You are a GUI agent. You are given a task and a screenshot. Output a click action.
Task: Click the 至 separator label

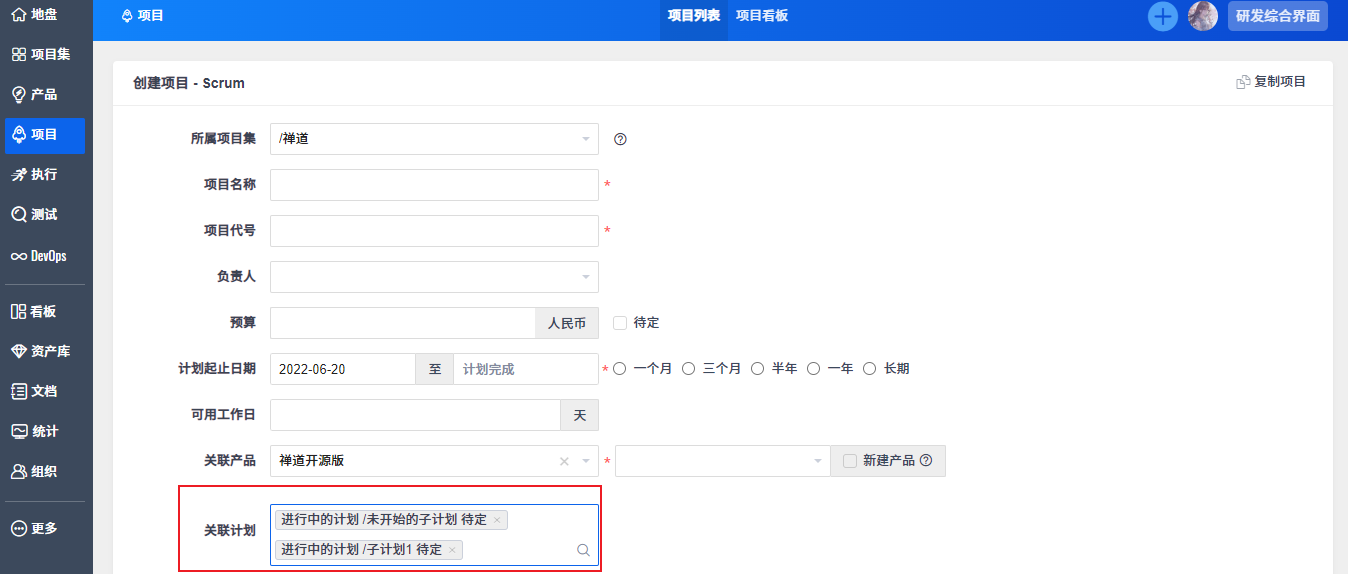point(435,369)
